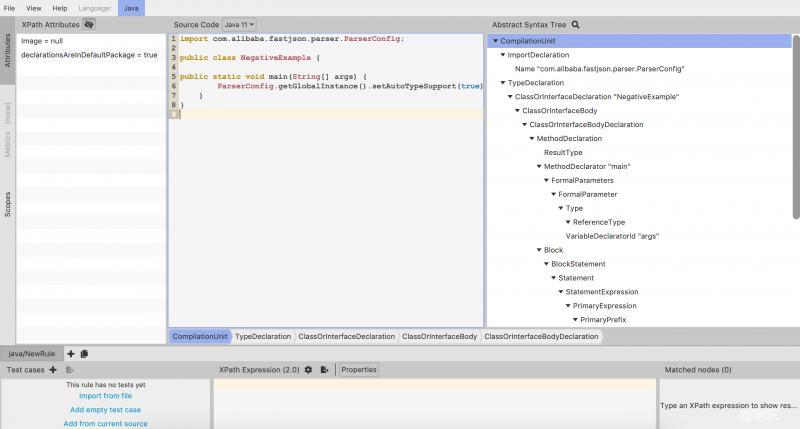
Task: Open the Help menu
Action: (x=60, y=8)
